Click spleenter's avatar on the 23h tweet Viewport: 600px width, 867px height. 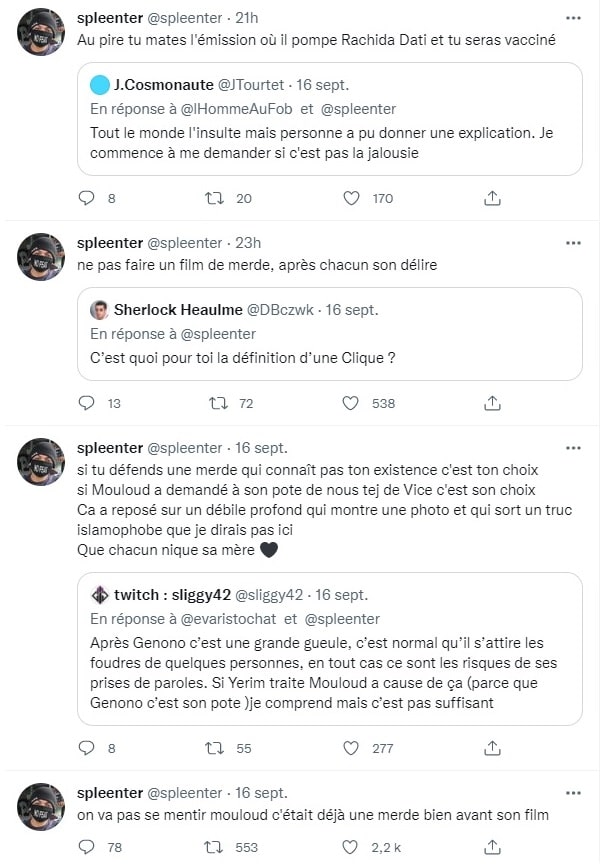(41, 257)
